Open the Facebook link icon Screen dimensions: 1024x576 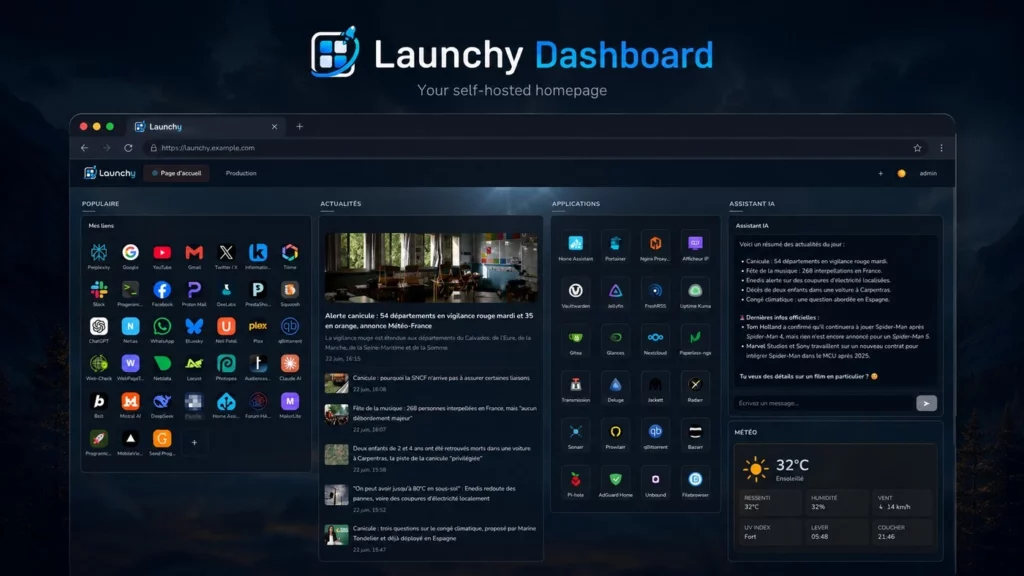162,290
